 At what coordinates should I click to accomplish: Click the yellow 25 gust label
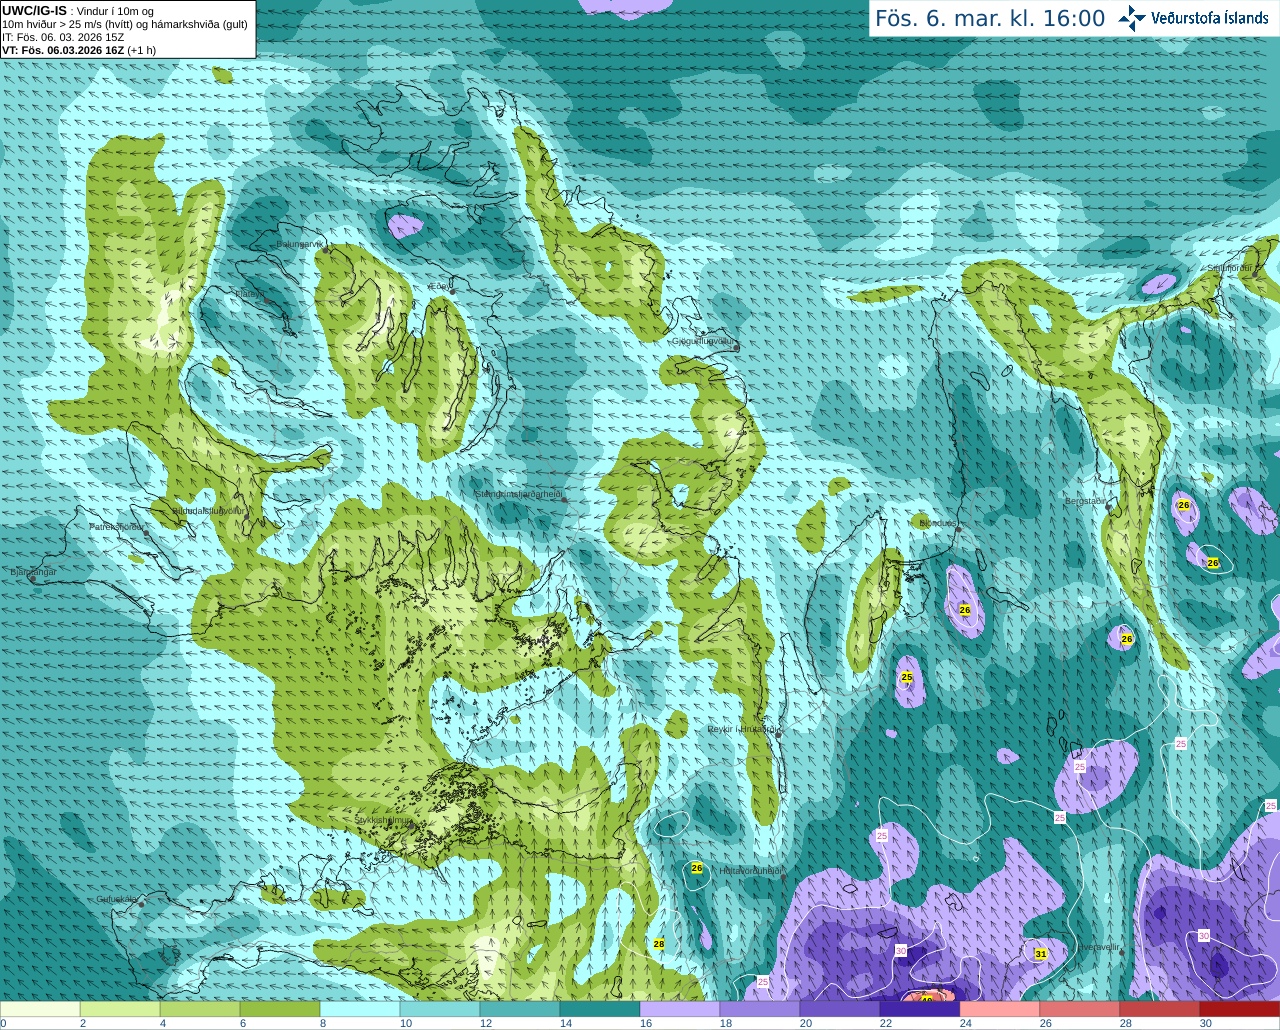tap(907, 678)
